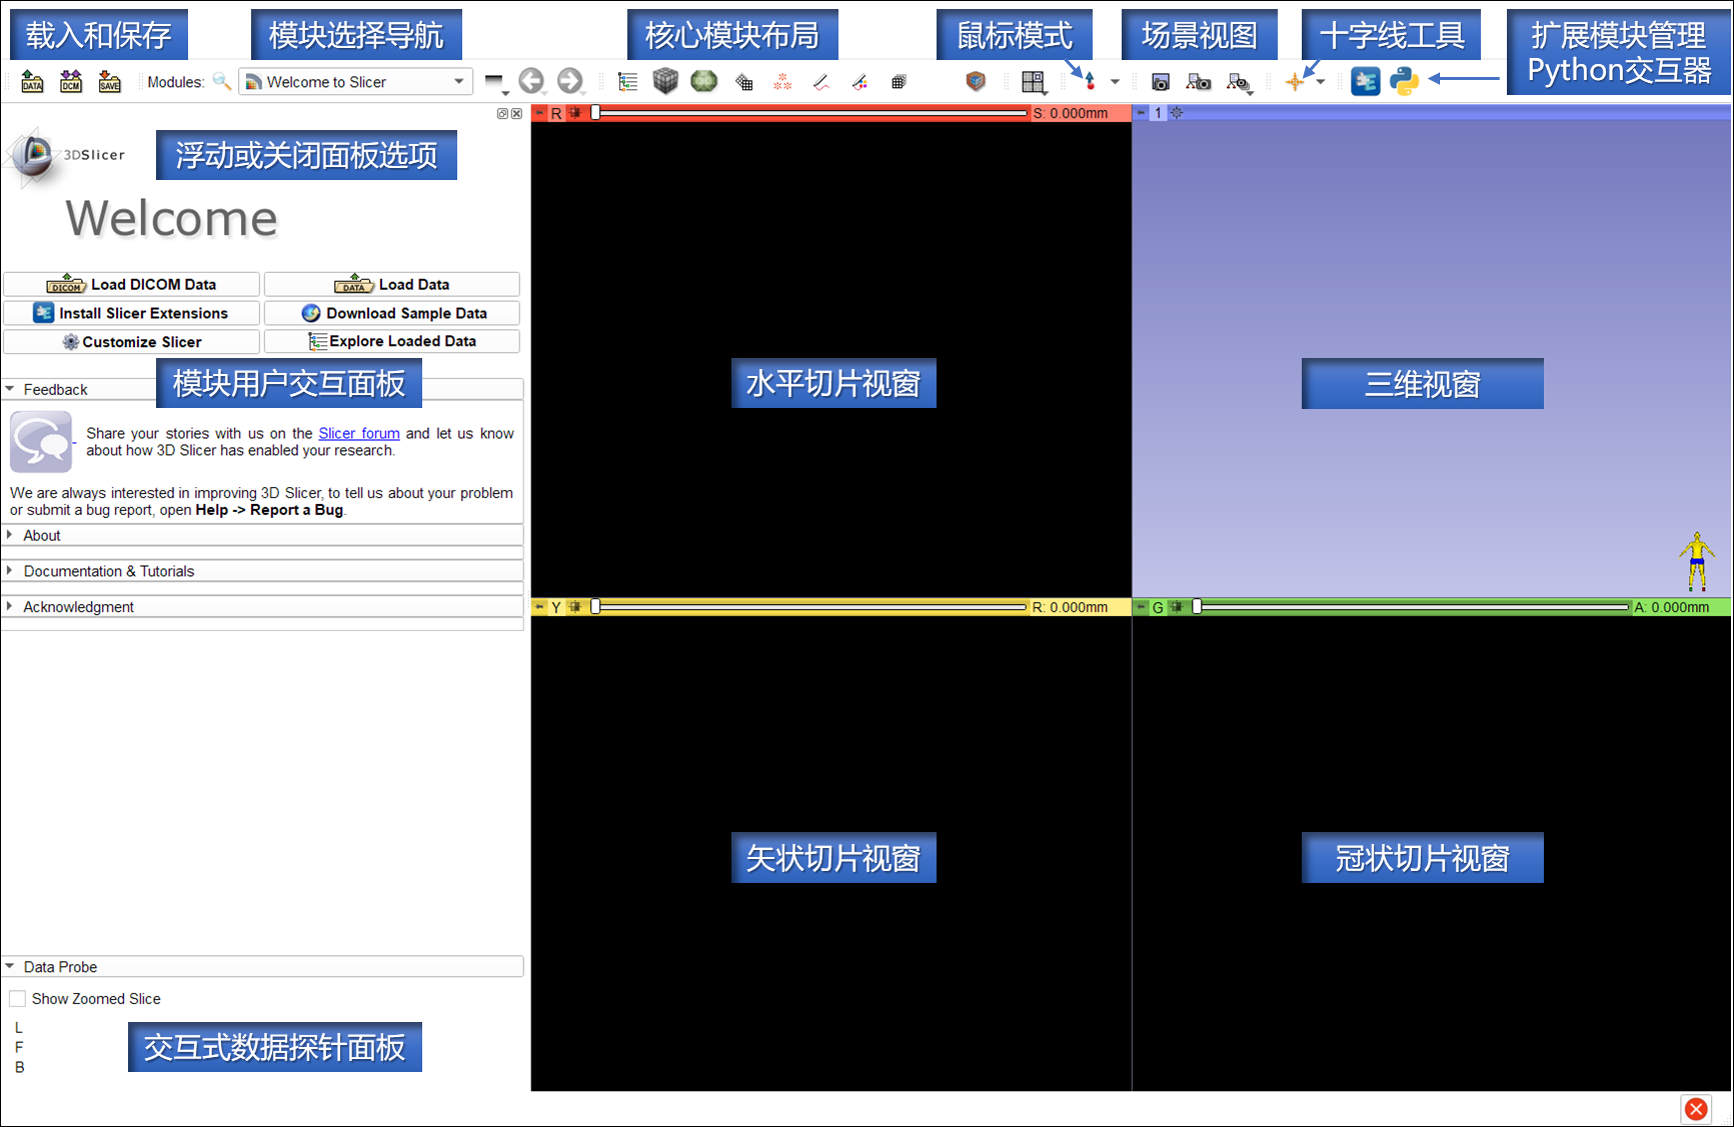1734x1127 pixels.
Task: Open the crosshair options dropdown arrow
Action: point(1321,82)
